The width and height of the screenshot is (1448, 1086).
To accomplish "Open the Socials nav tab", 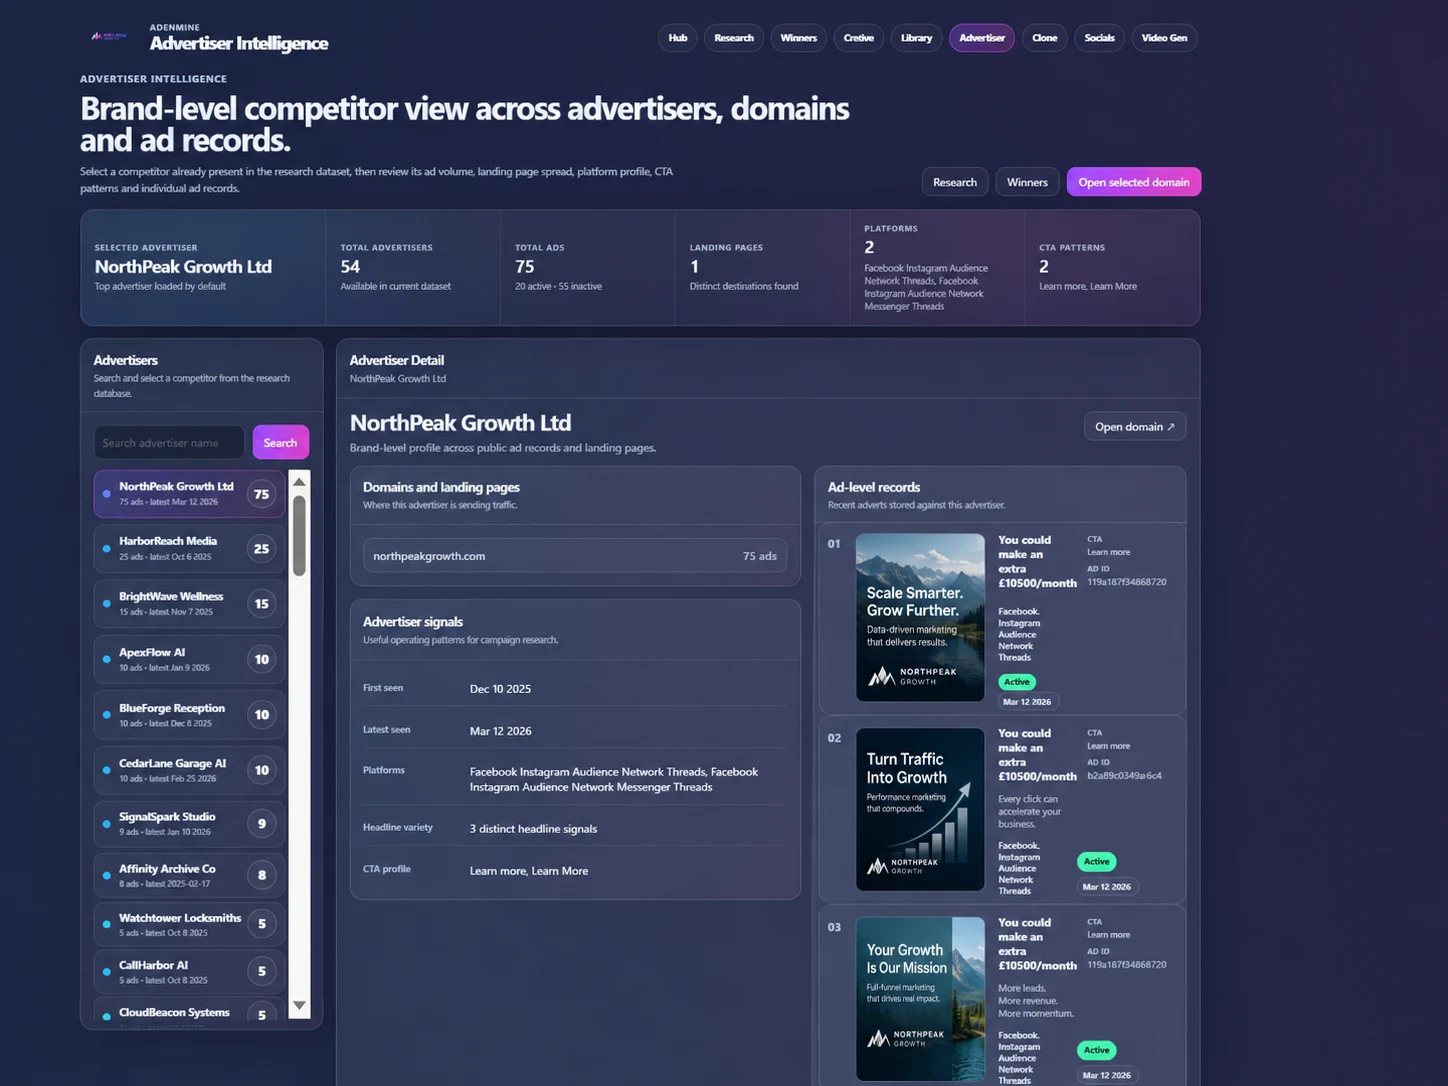I will click(x=1100, y=38).
